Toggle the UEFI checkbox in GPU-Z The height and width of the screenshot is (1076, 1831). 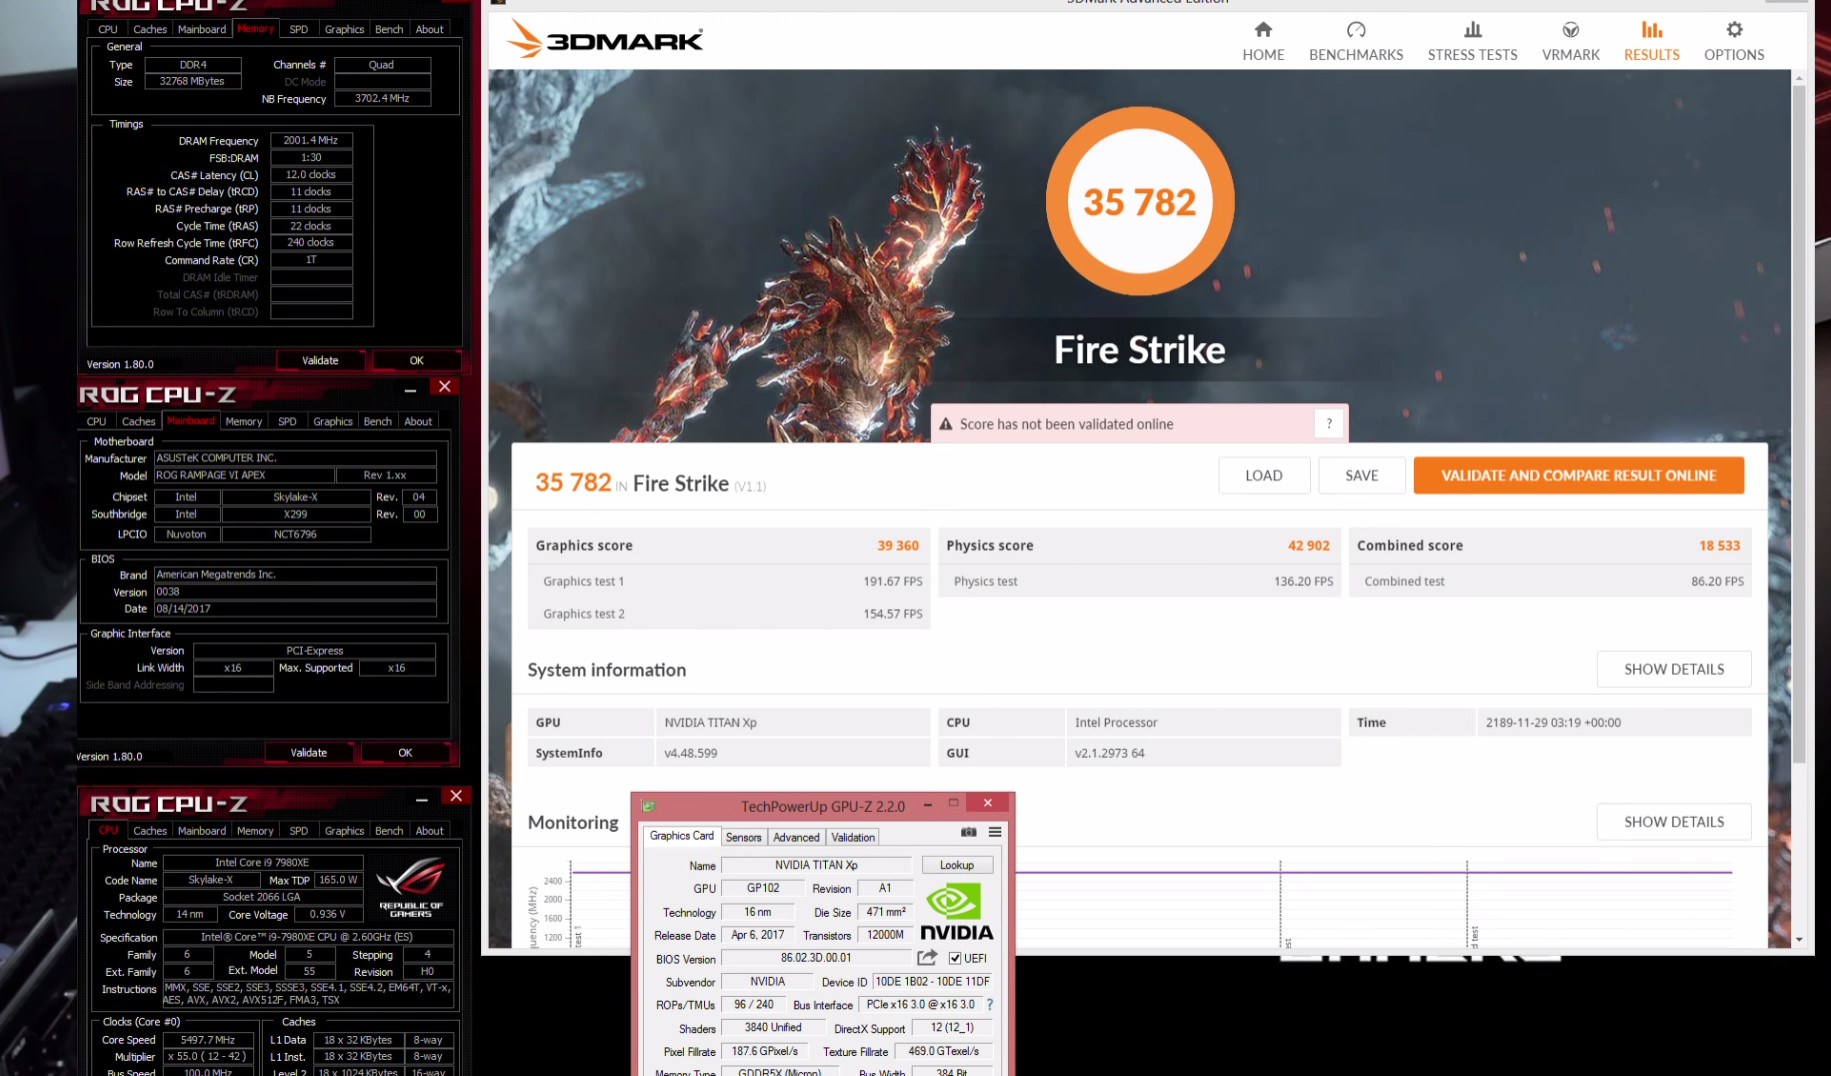point(955,958)
